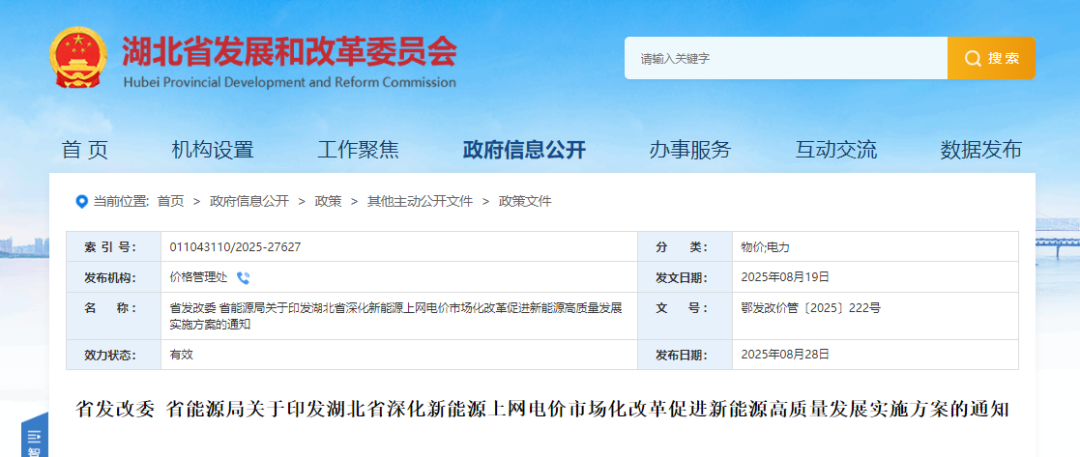Open the 其他主动公开文件 breadcrumb link
Image resolution: width=1080 pixels, height=457 pixels.
(x=420, y=201)
